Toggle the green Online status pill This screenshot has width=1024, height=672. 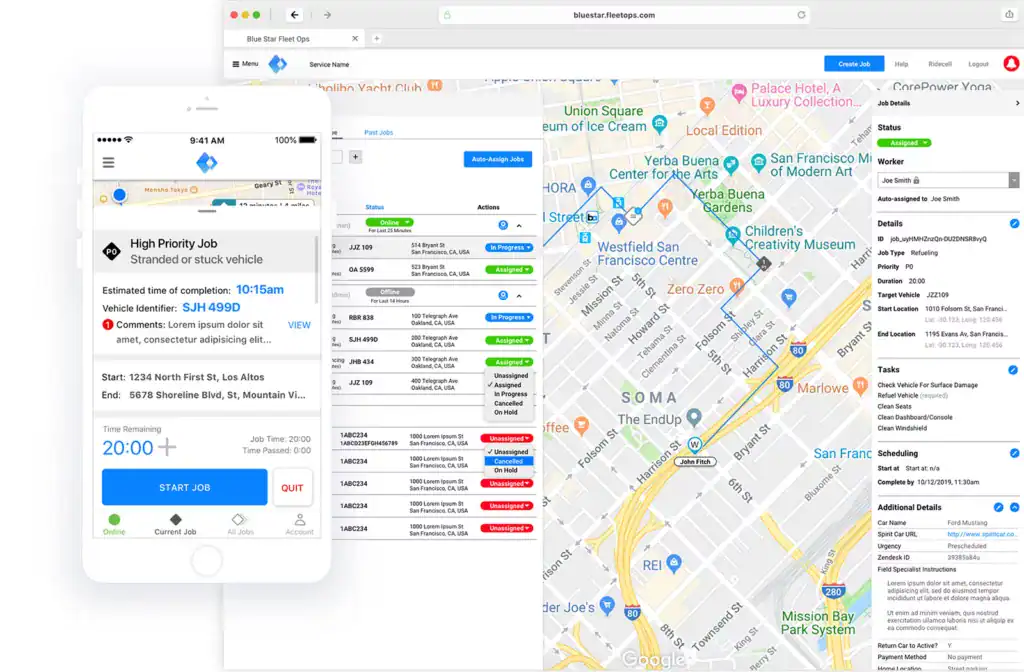click(x=389, y=222)
